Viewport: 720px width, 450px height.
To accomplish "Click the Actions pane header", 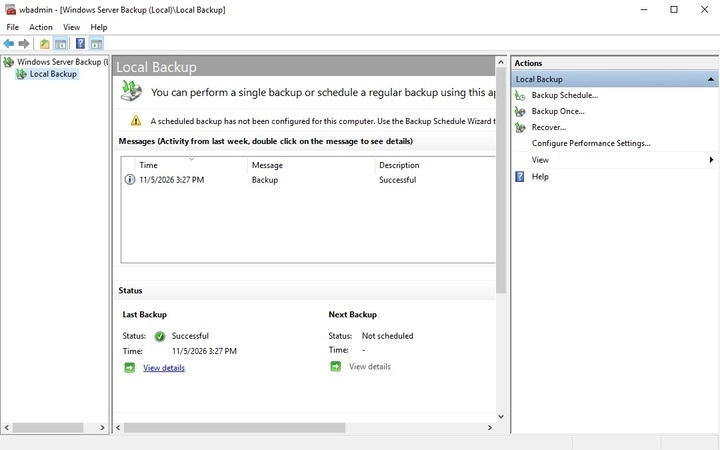I will pyautogui.click(x=614, y=63).
